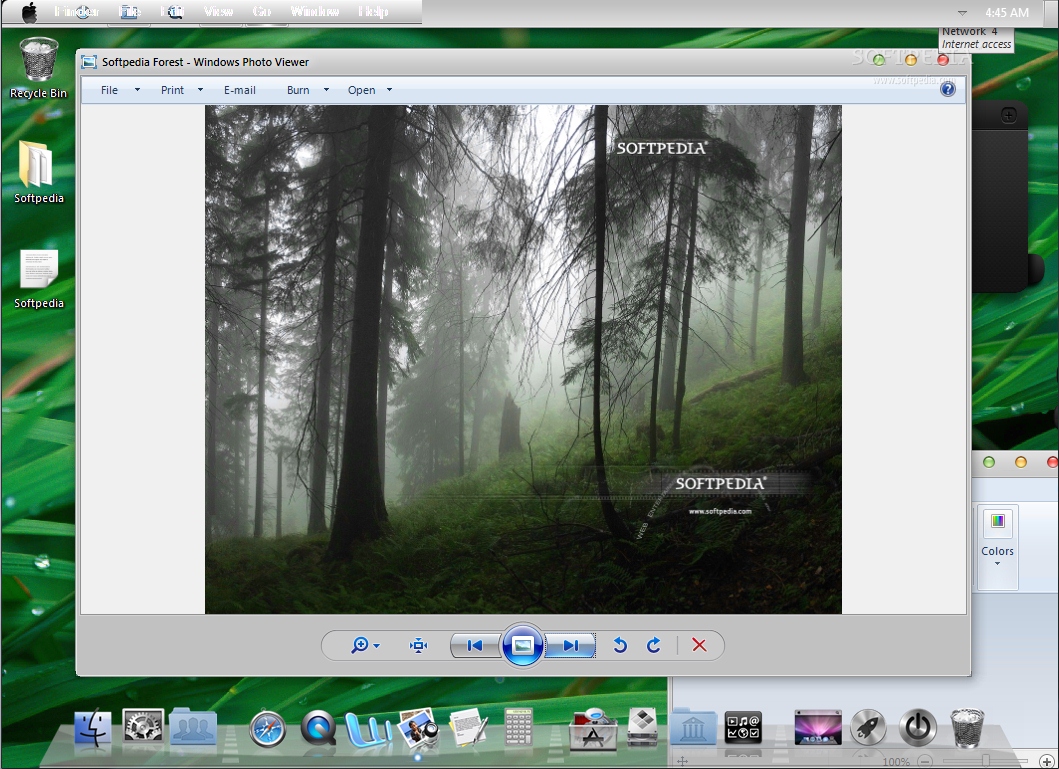Screen dimensions: 1059x769
Task: Show hidden icons arrow beside the clock
Action: [x=962, y=13]
